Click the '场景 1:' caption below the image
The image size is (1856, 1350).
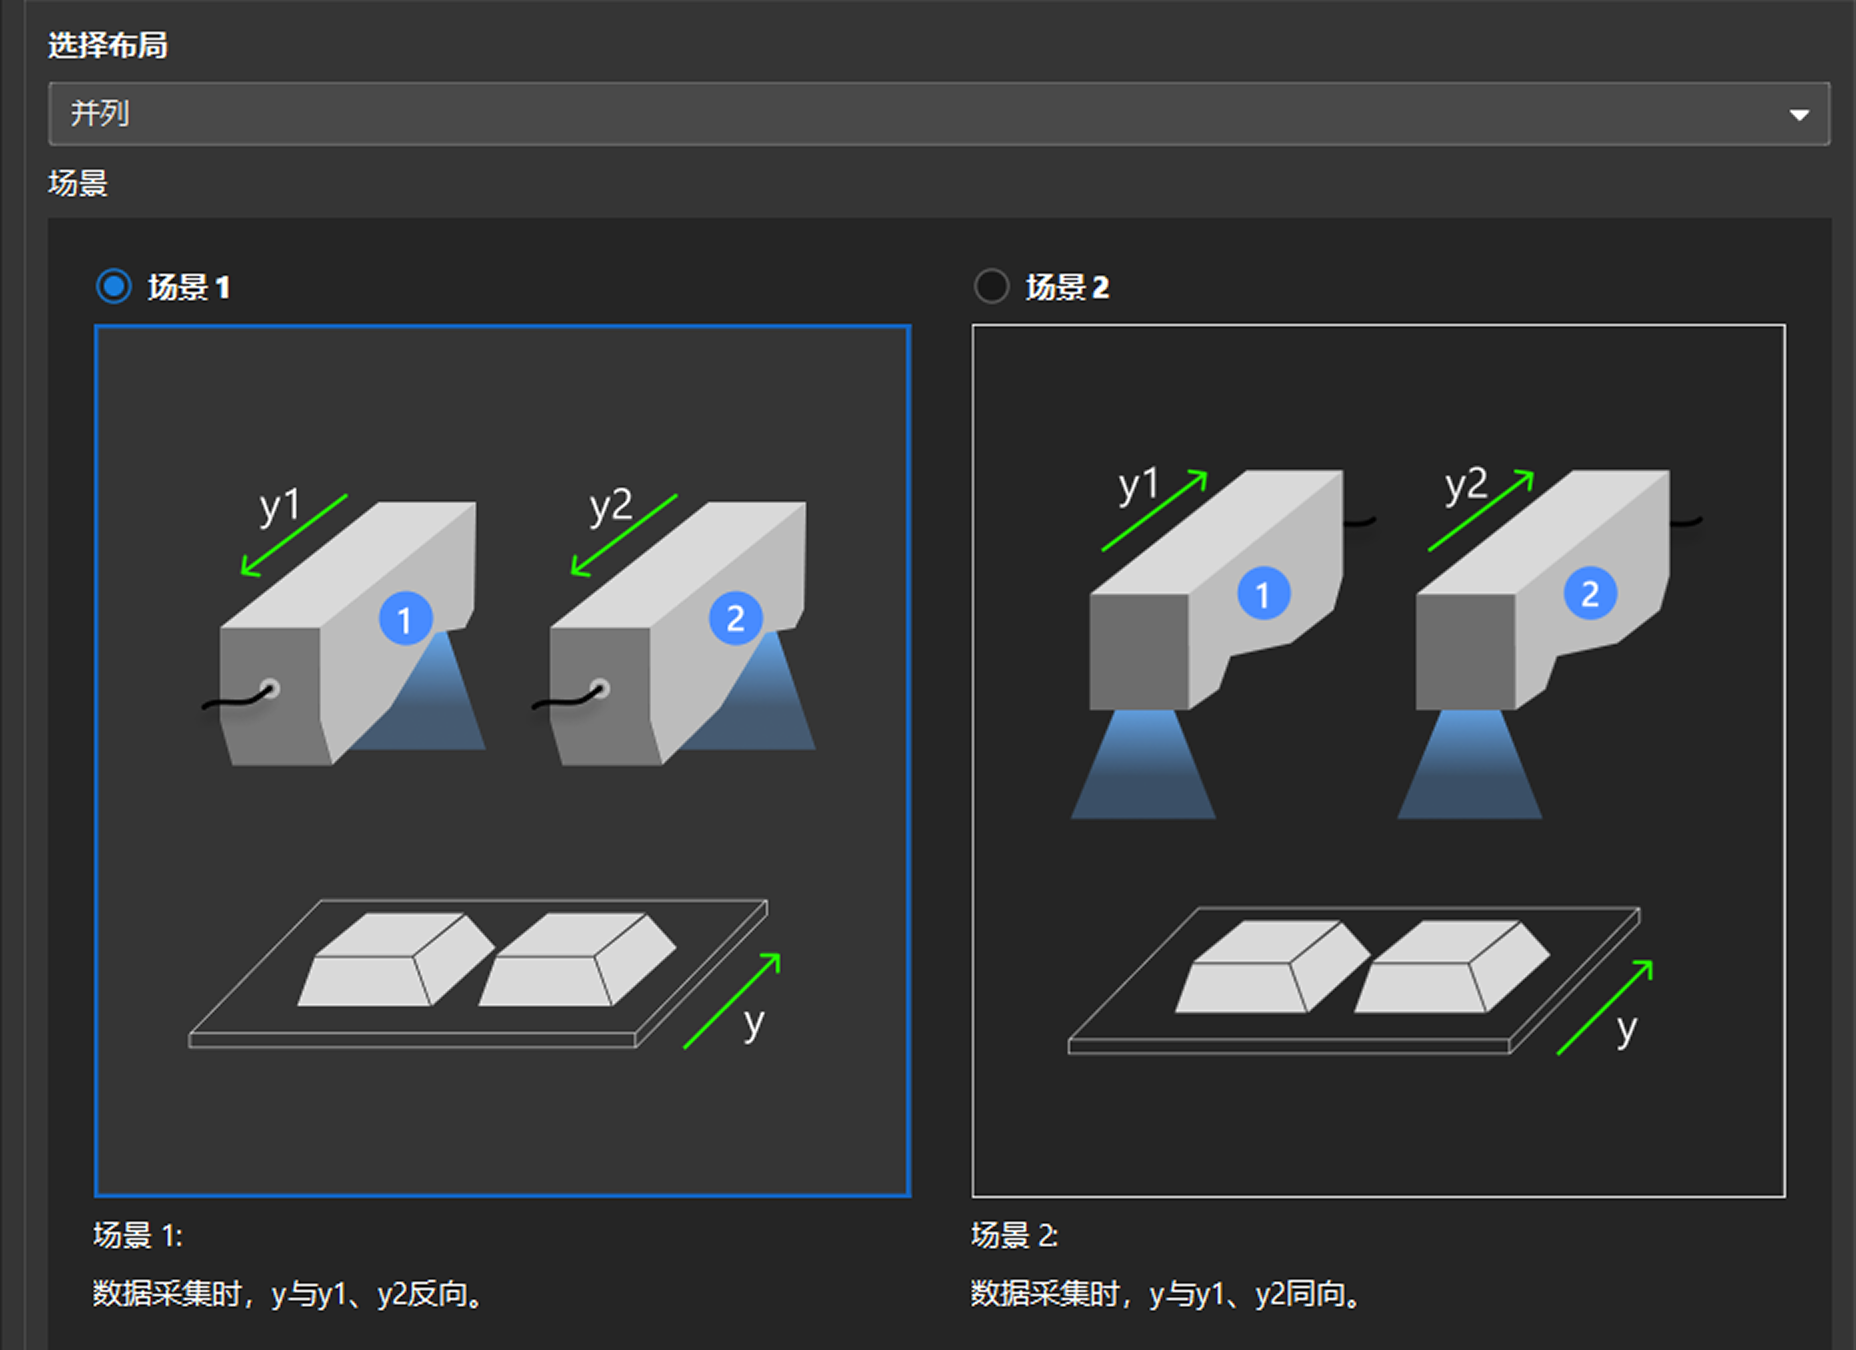(138, 1236)
